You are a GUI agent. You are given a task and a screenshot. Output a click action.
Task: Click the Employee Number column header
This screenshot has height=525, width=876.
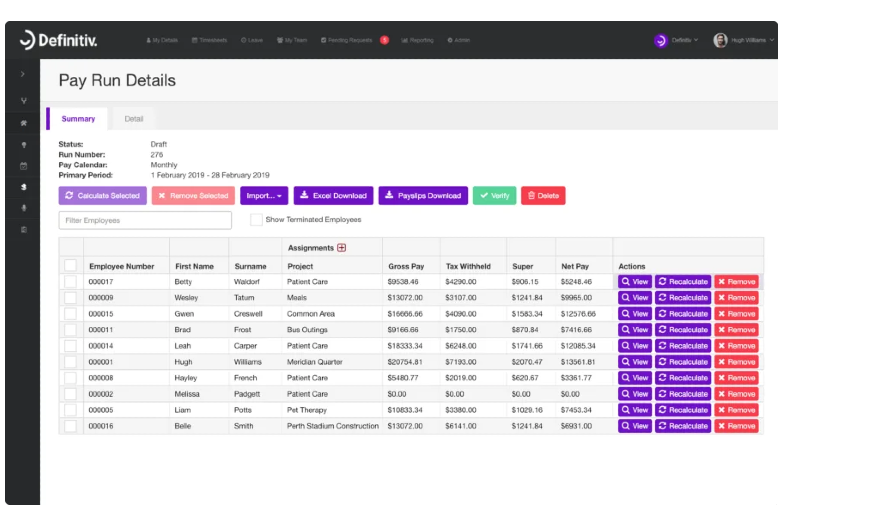click(122, 266)
